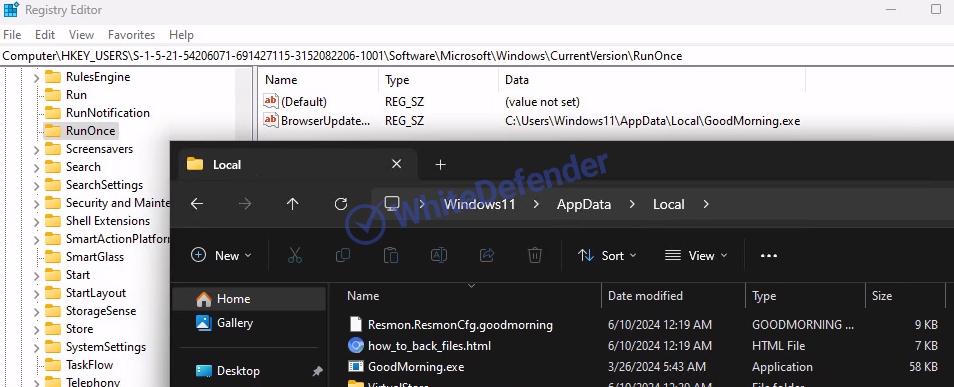
Task: Expand the Search registry key
Action: [37, 167]
